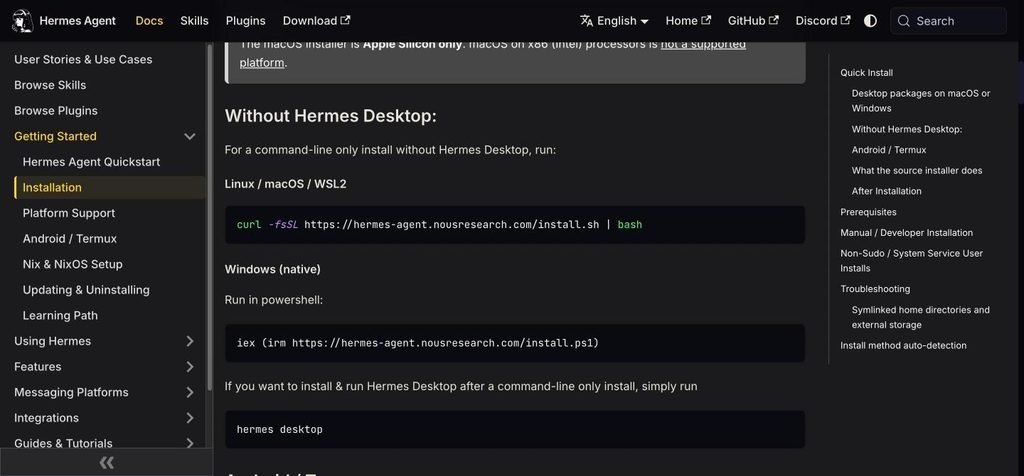Expand the Integrations section chevron
Screen dimensions: 1024x476
click(189, 418)
